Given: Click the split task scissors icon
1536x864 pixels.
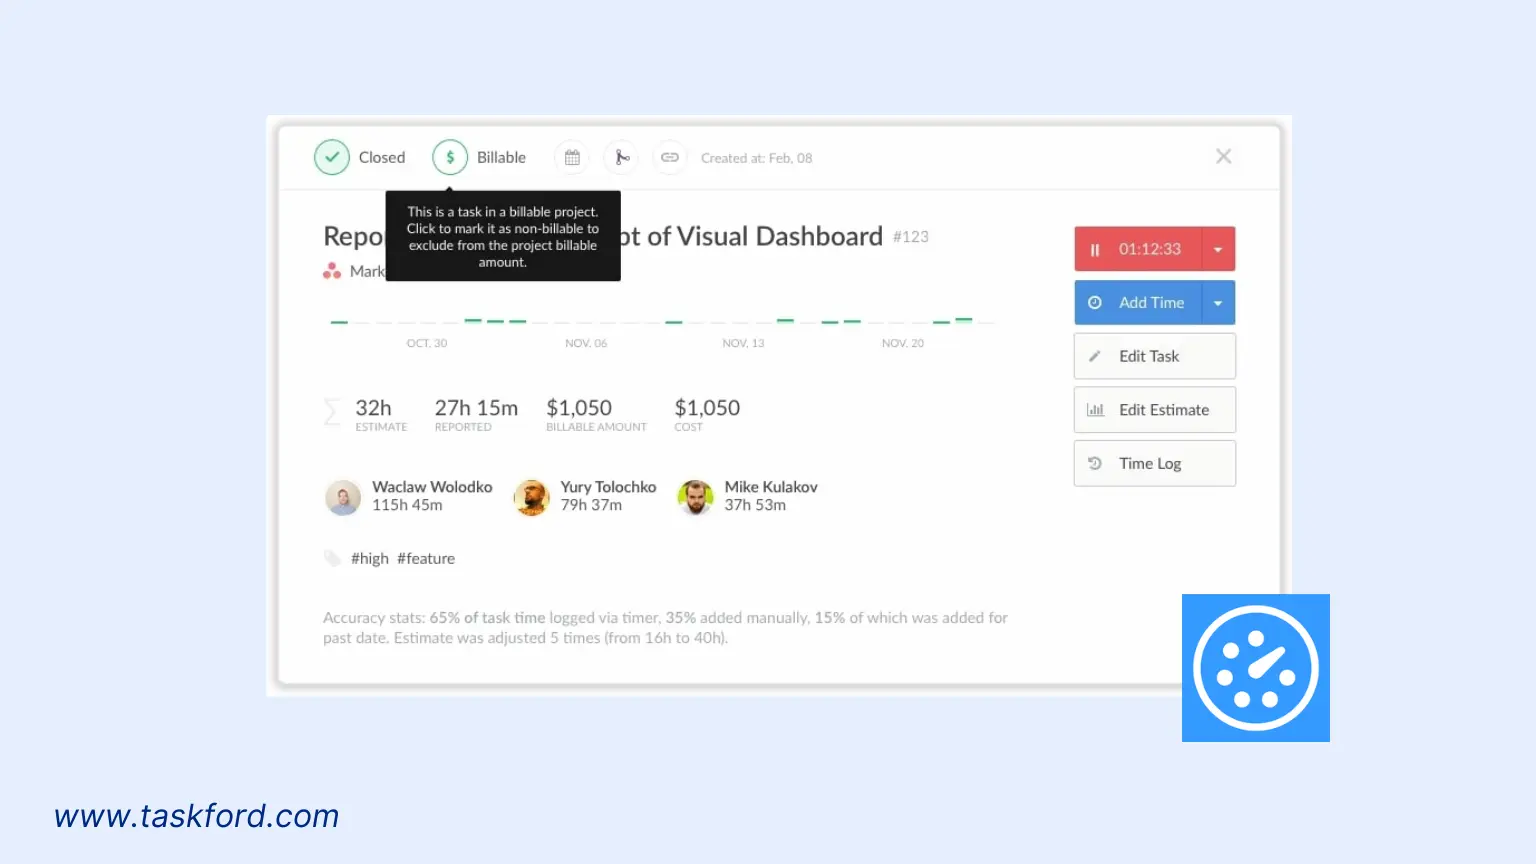Looking at the screenshot, I should [x=620, y=157].
